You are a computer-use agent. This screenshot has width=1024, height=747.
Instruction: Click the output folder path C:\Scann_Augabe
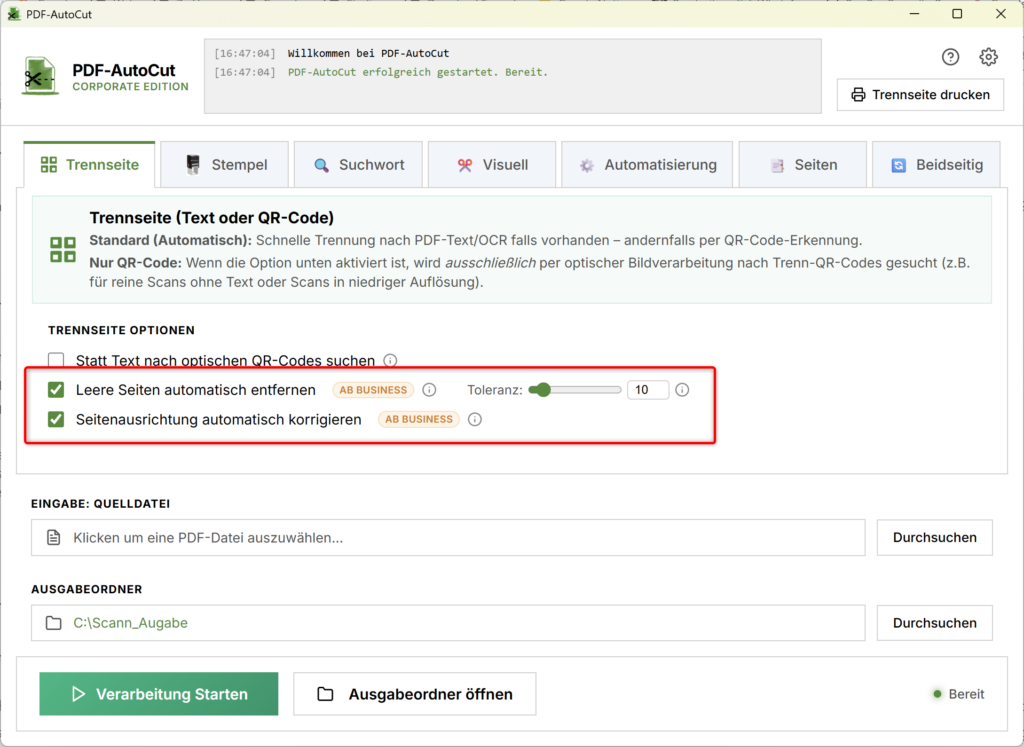[130, 623]
